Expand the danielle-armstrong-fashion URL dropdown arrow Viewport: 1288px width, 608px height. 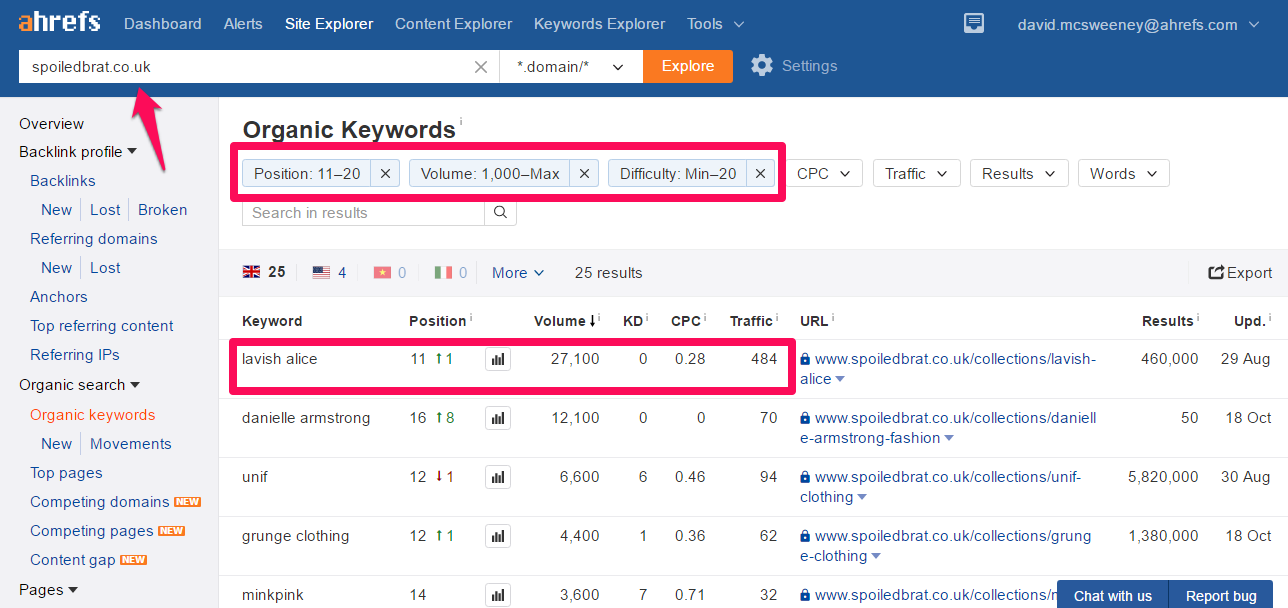point(949,439)
